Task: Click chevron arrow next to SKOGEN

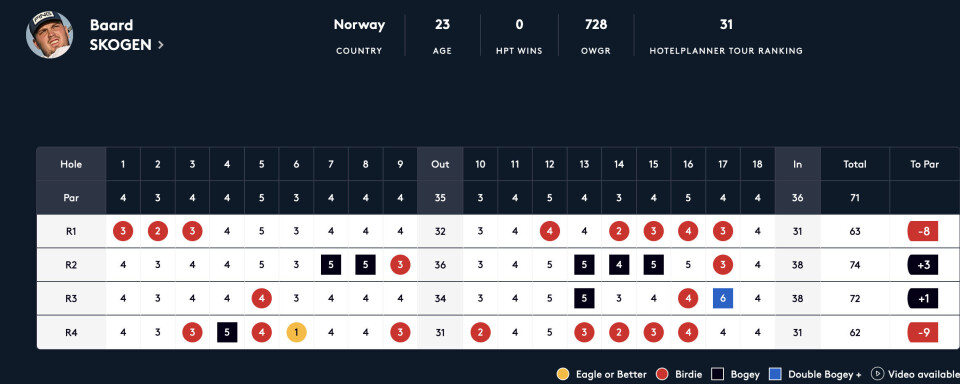Action: [x=160, y=45]
